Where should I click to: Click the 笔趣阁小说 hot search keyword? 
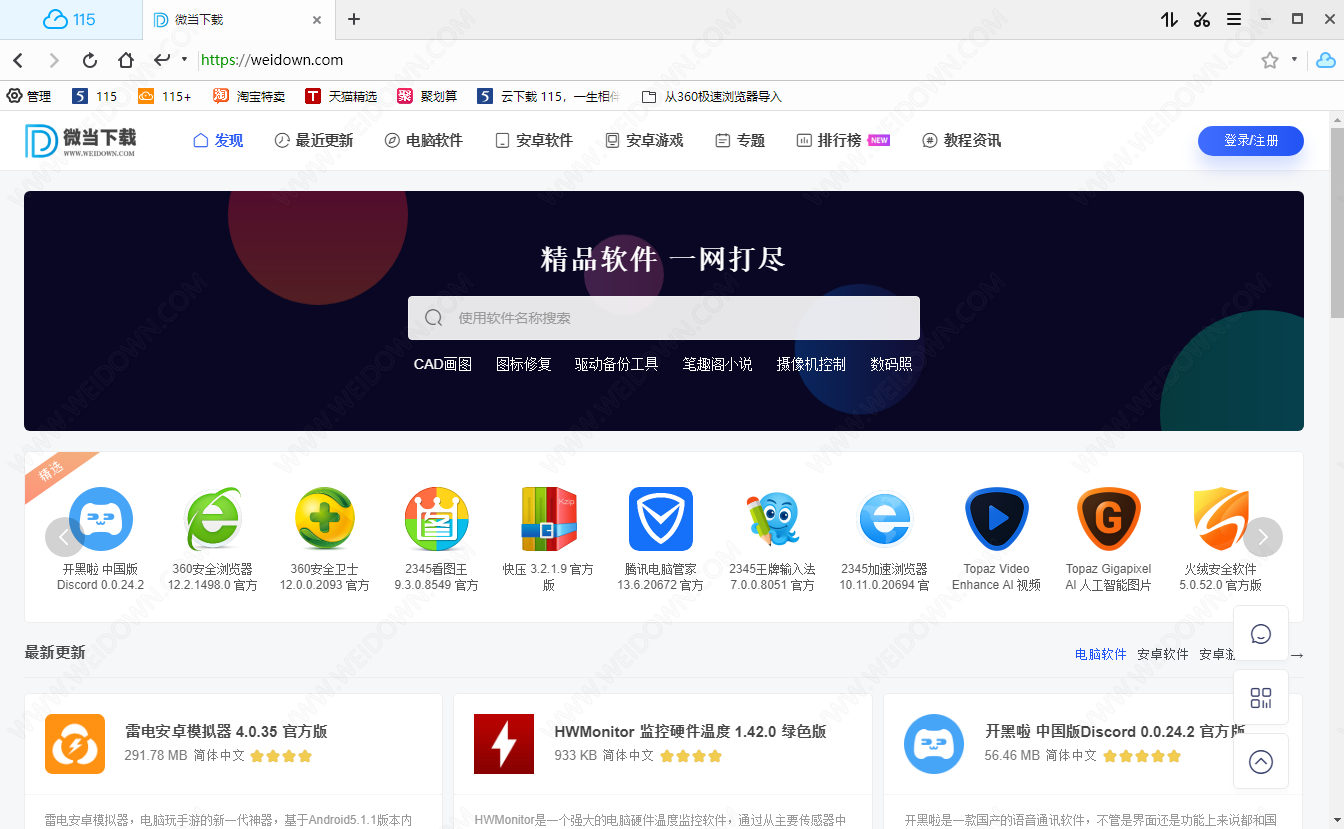coord(718,364)
